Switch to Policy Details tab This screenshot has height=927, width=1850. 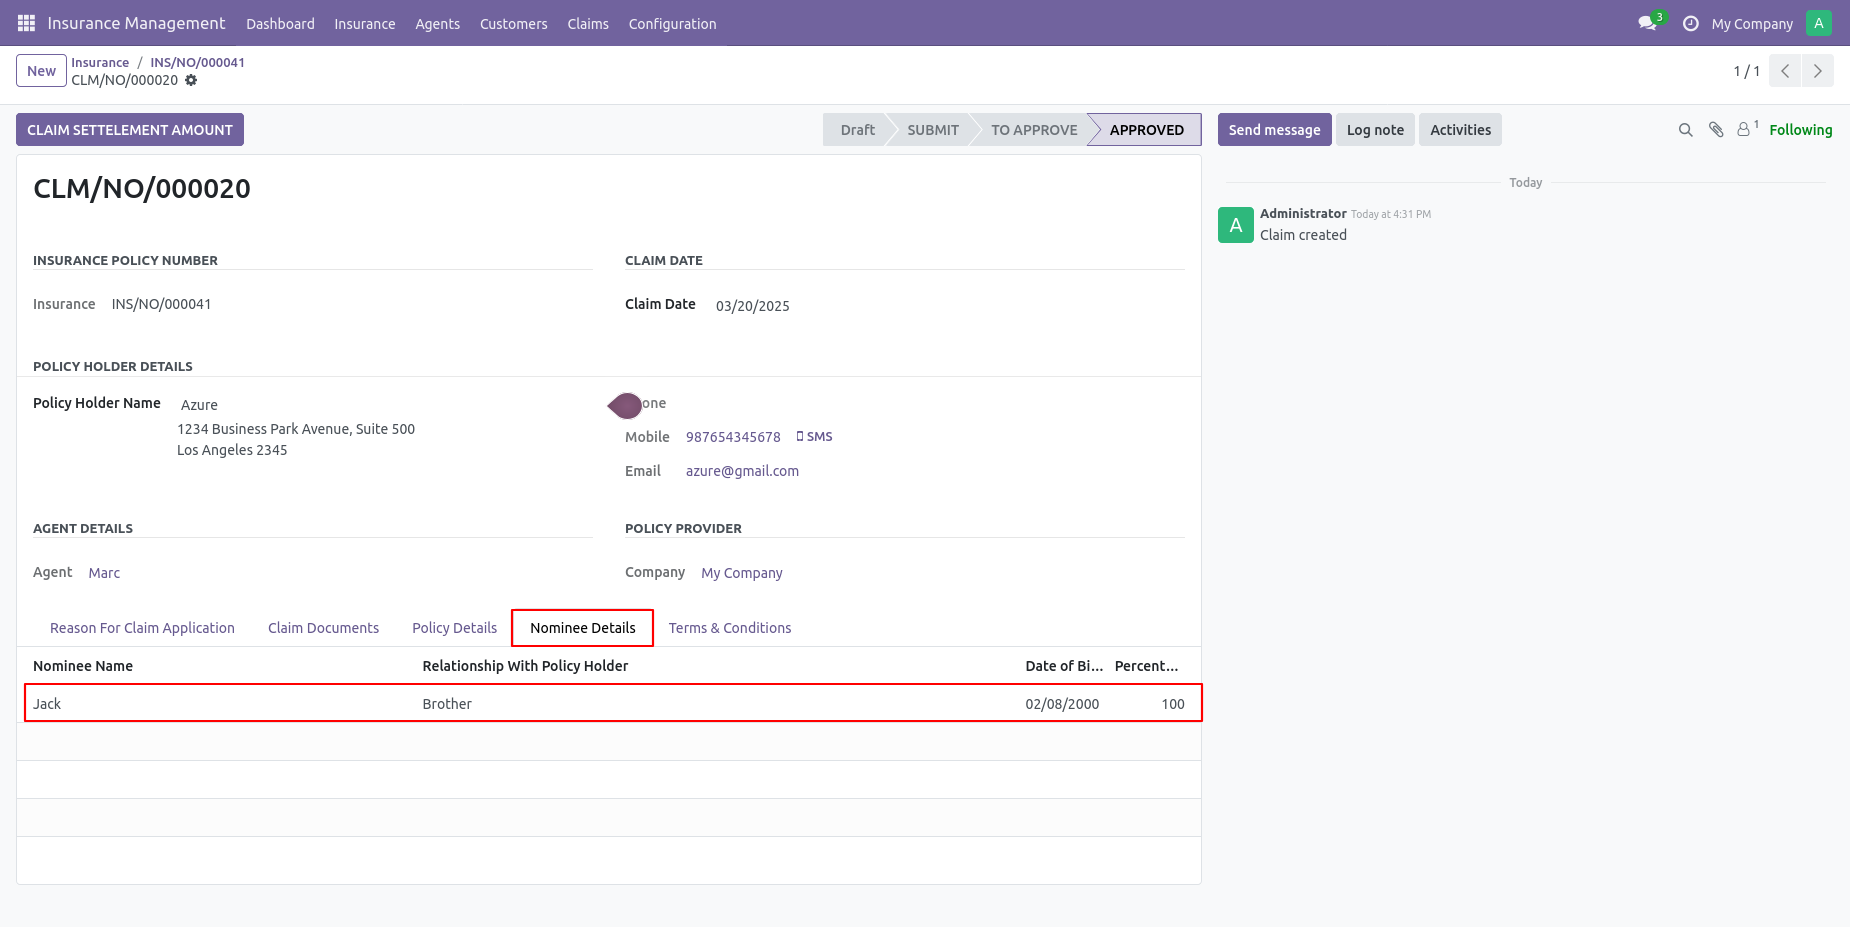point(455,628)
